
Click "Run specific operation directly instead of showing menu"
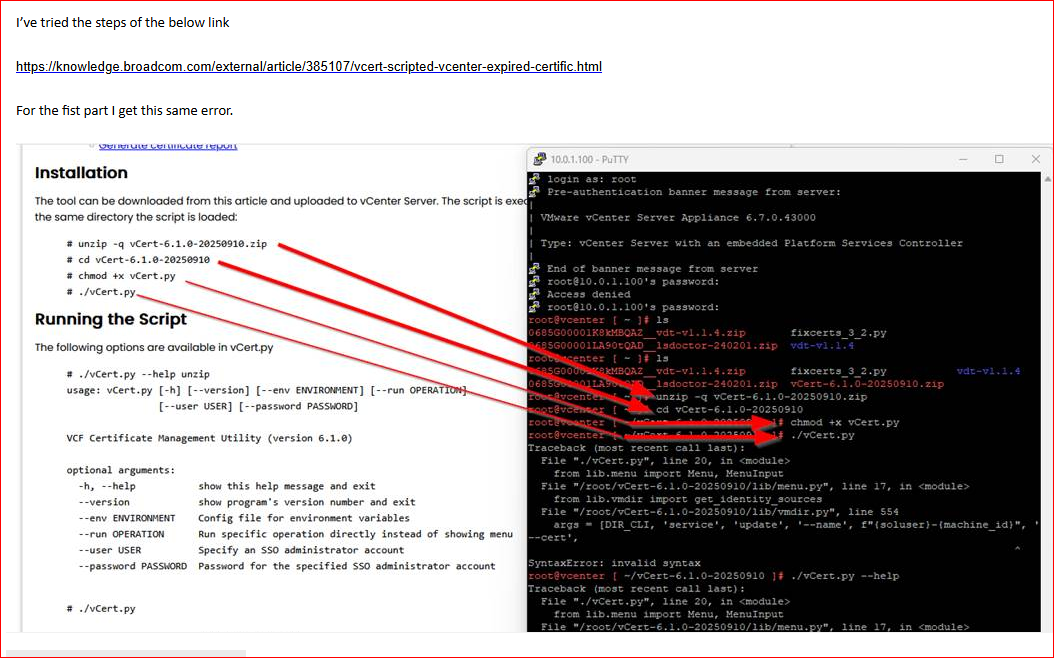(356, 534)
